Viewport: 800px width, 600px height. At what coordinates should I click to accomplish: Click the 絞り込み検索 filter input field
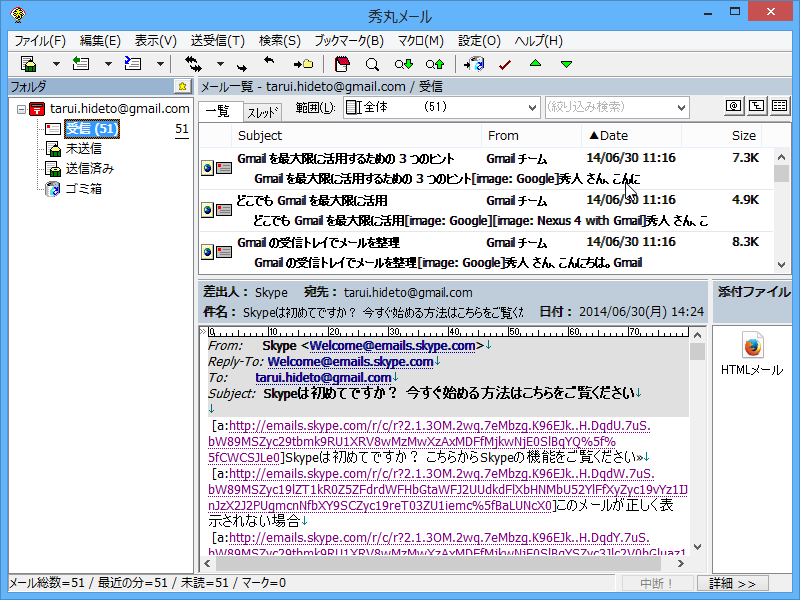click(609, 107)
